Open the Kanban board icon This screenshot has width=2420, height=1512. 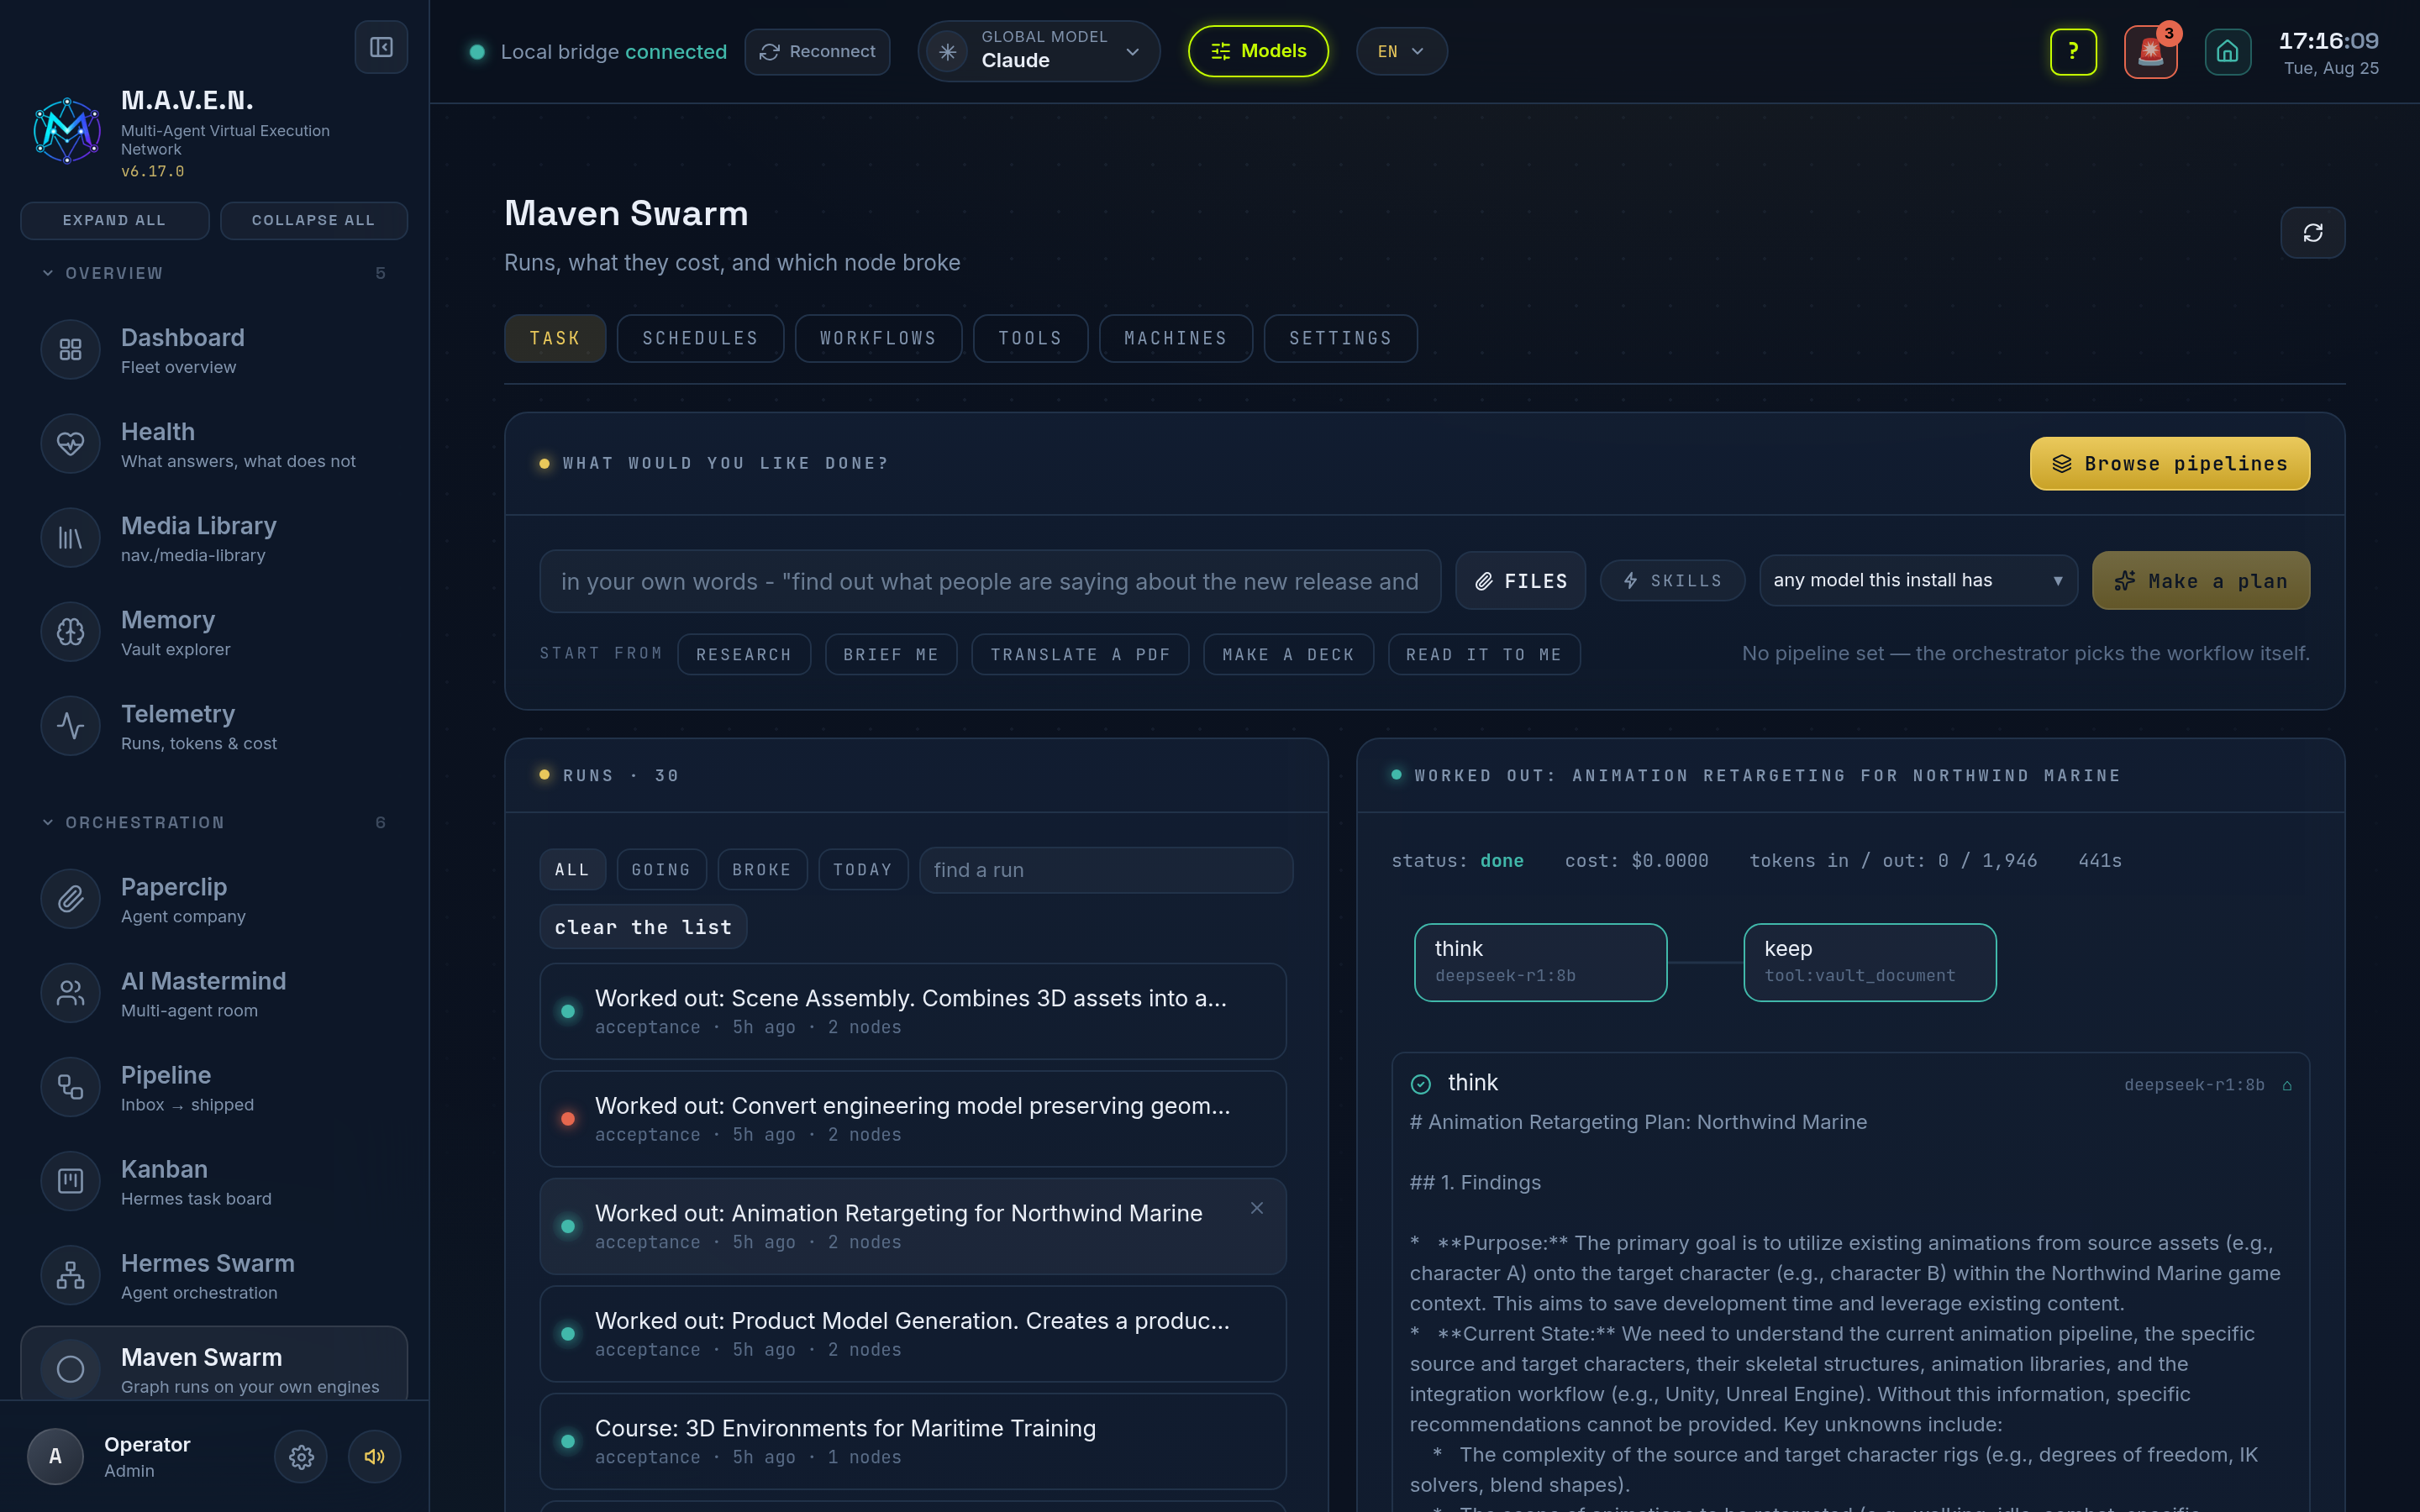70,1180
